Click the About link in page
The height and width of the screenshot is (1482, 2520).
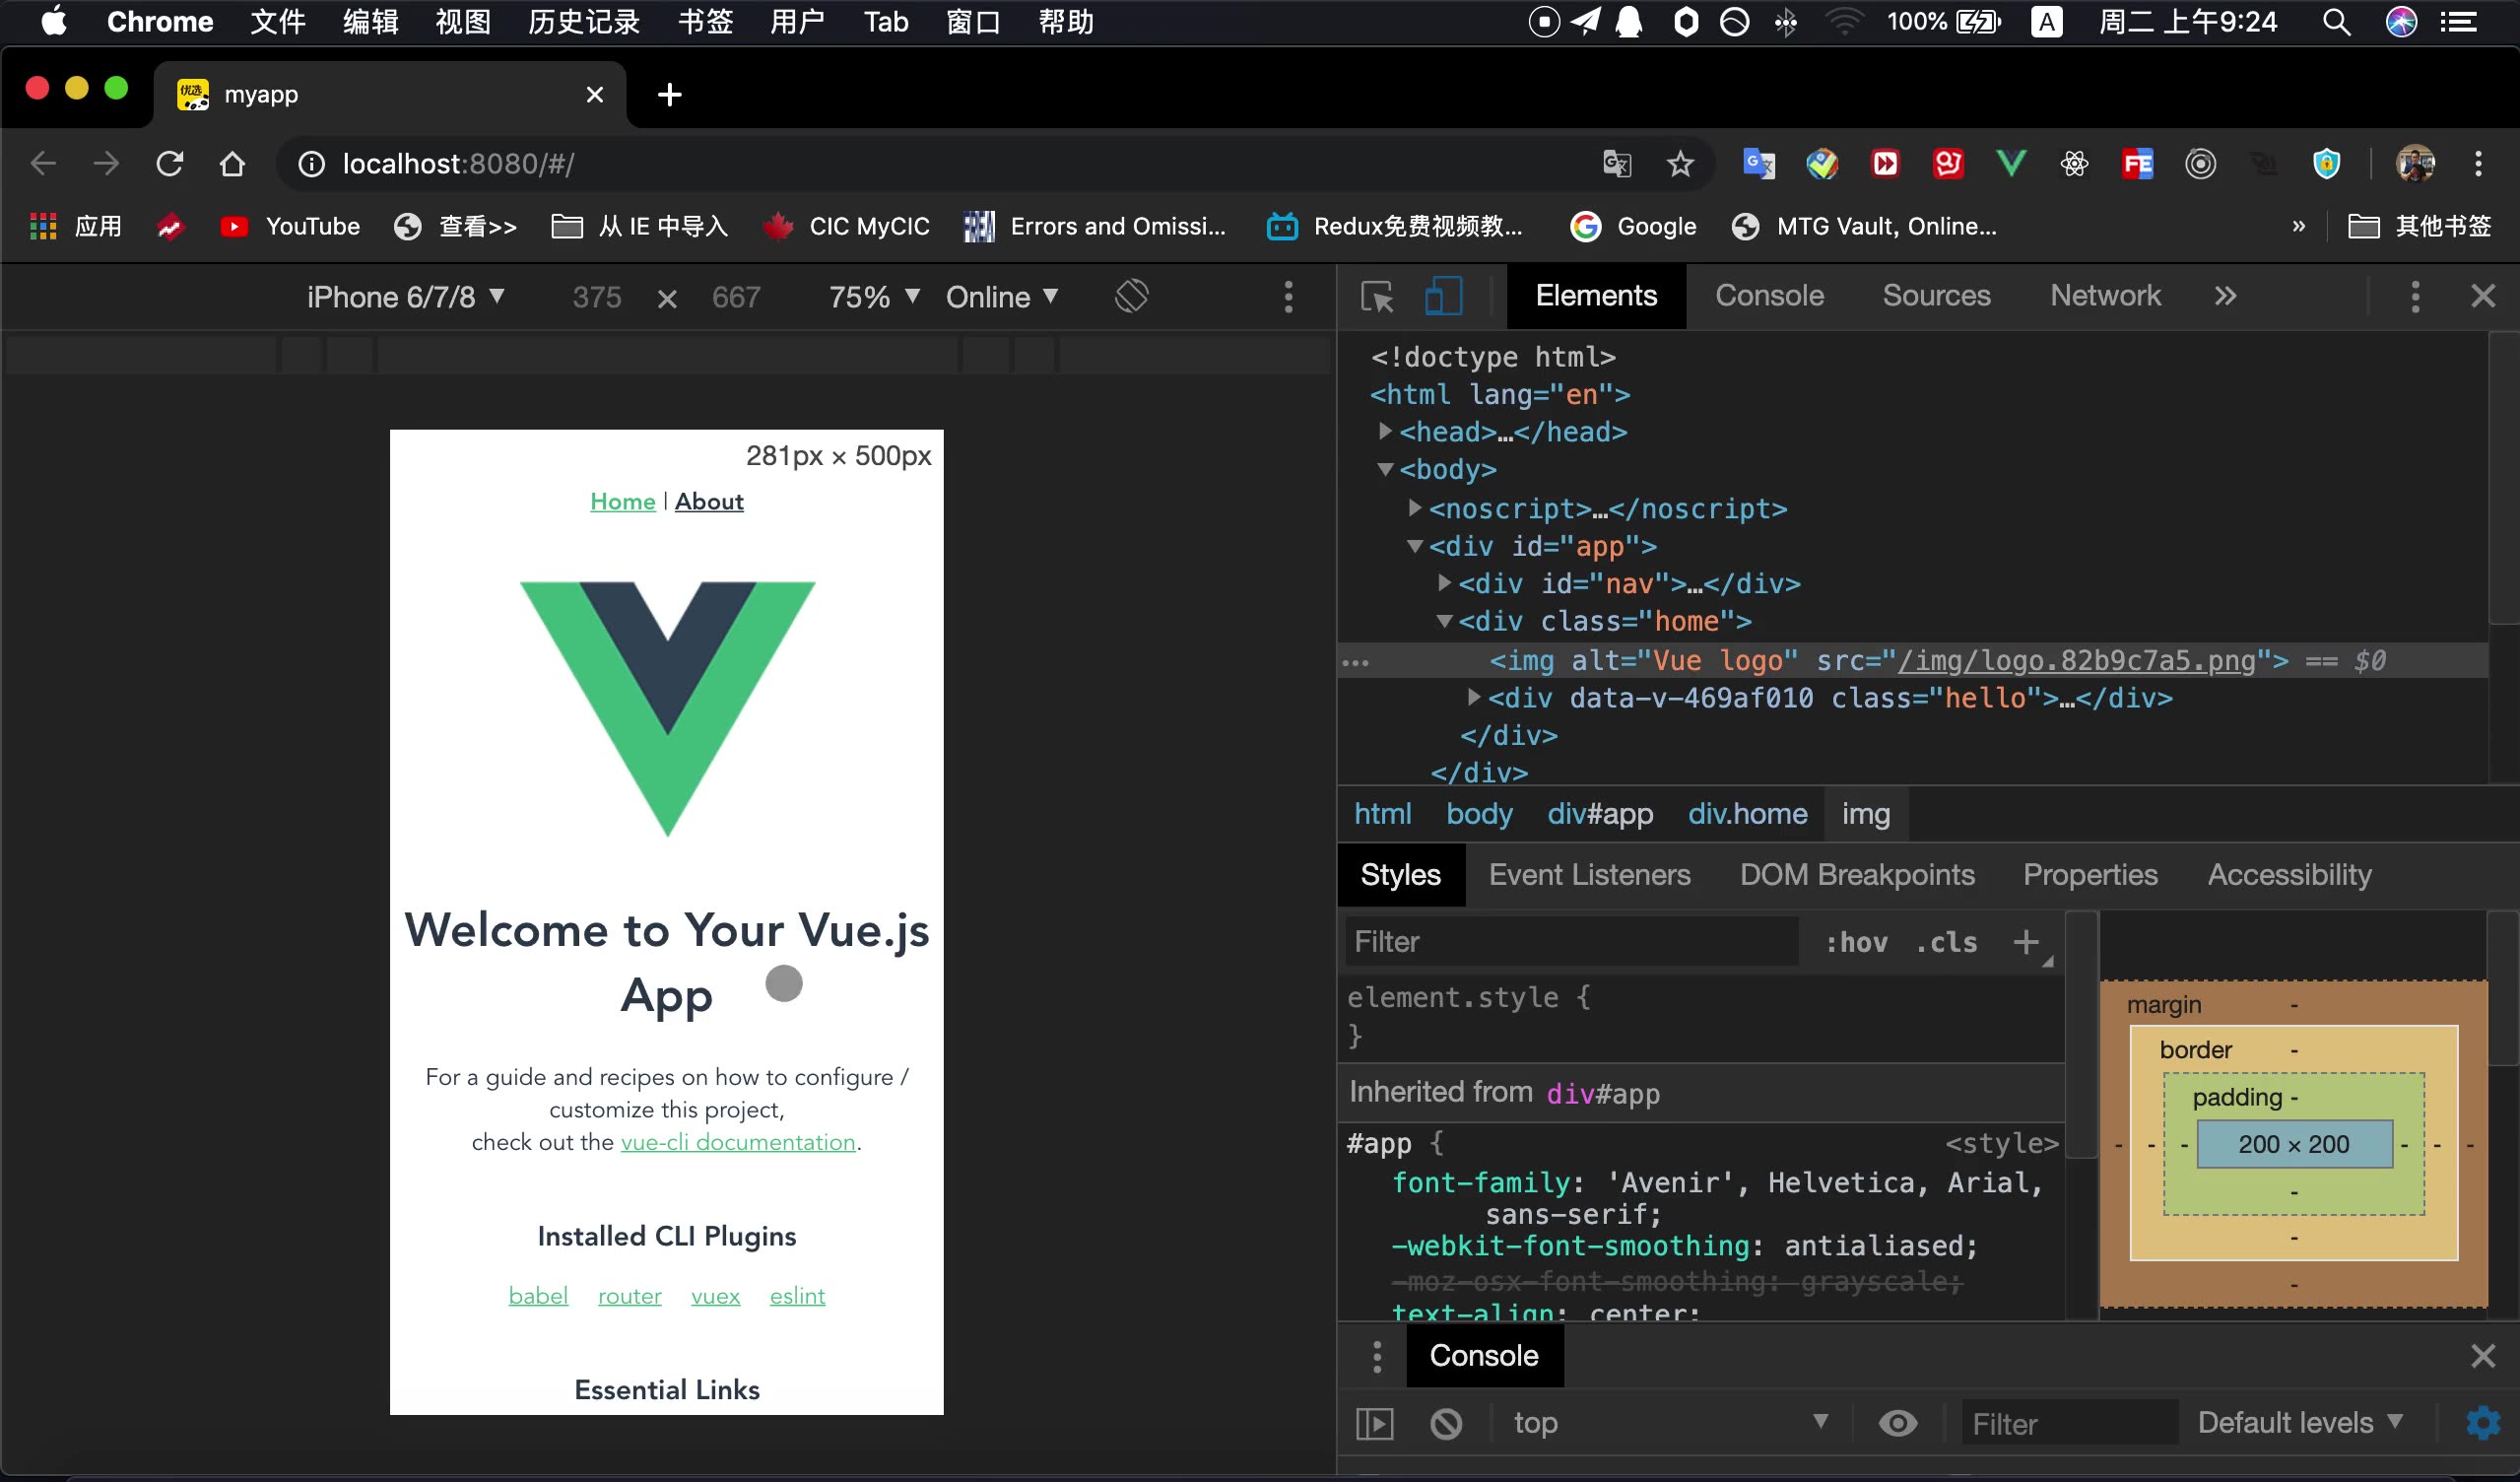[x=709, y=502]
